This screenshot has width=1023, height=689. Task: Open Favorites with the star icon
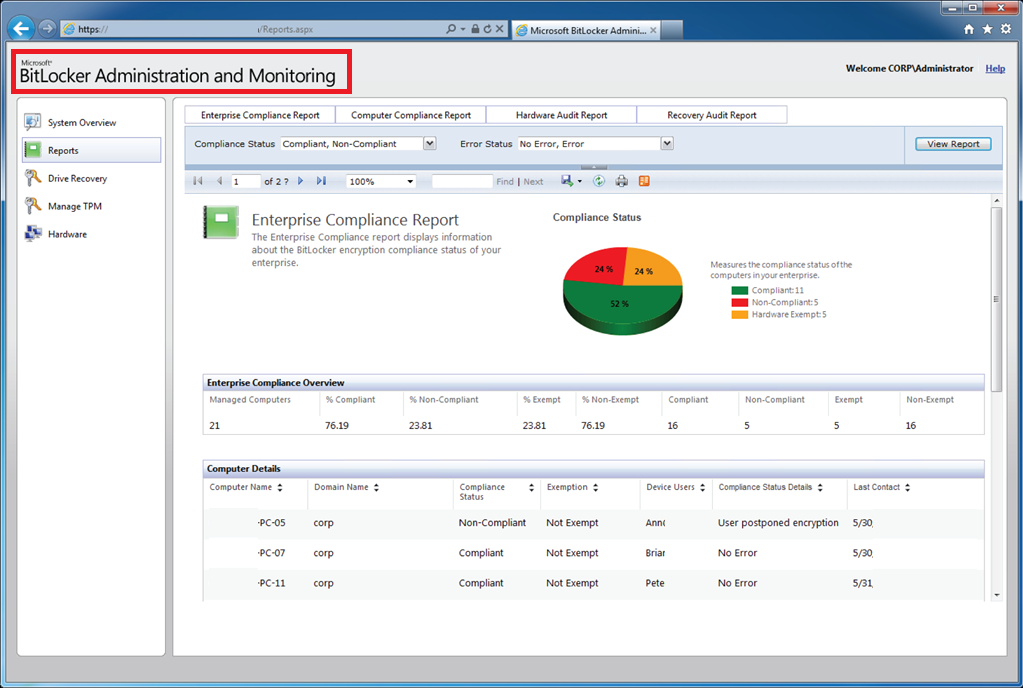click(987, 29)
